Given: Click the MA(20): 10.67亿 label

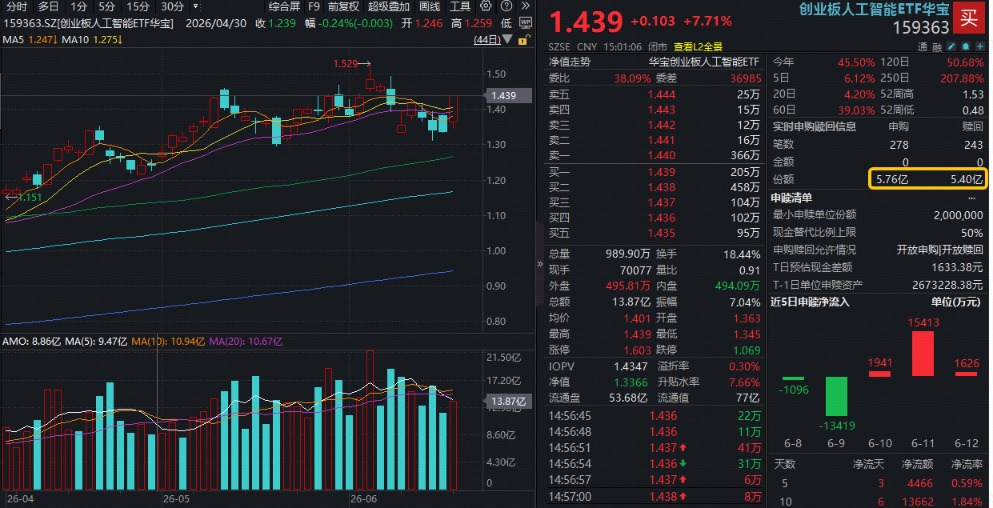Looking at the screenshot, I should (x=246, y=342).
